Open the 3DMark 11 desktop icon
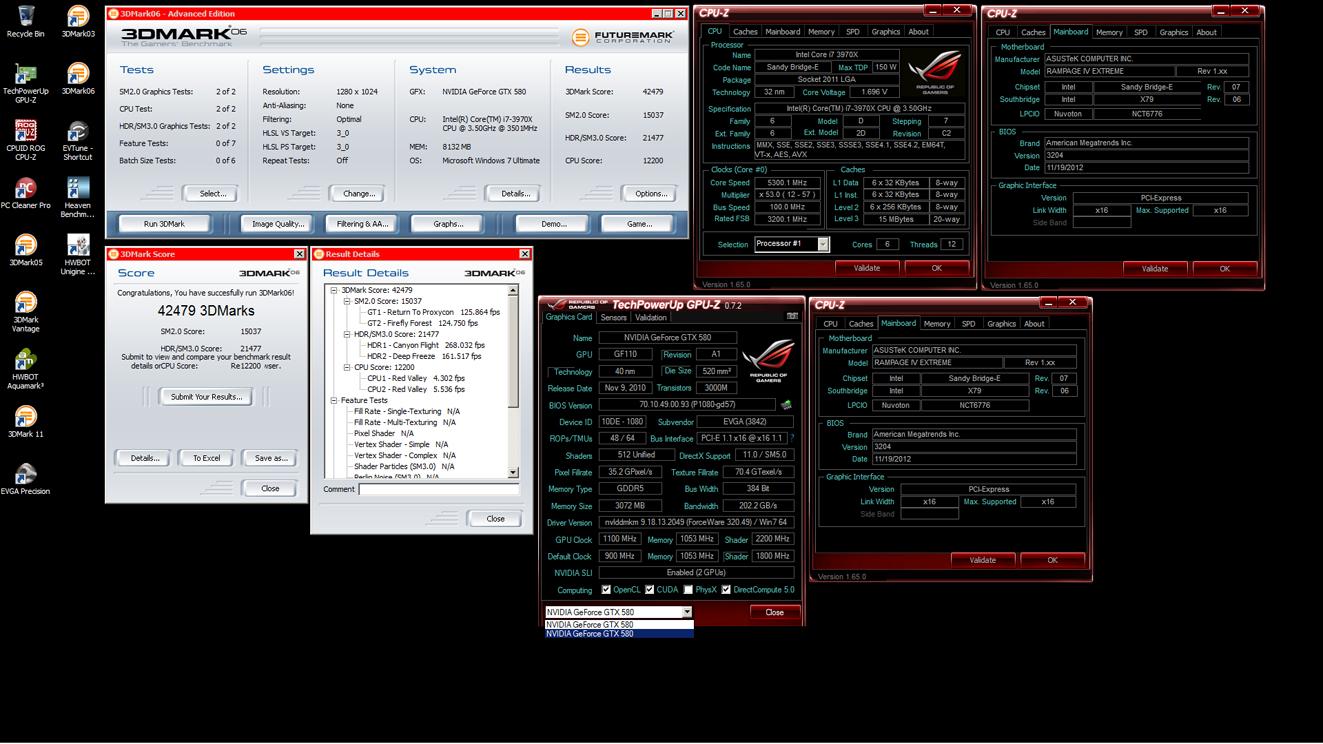 (25, 421)
